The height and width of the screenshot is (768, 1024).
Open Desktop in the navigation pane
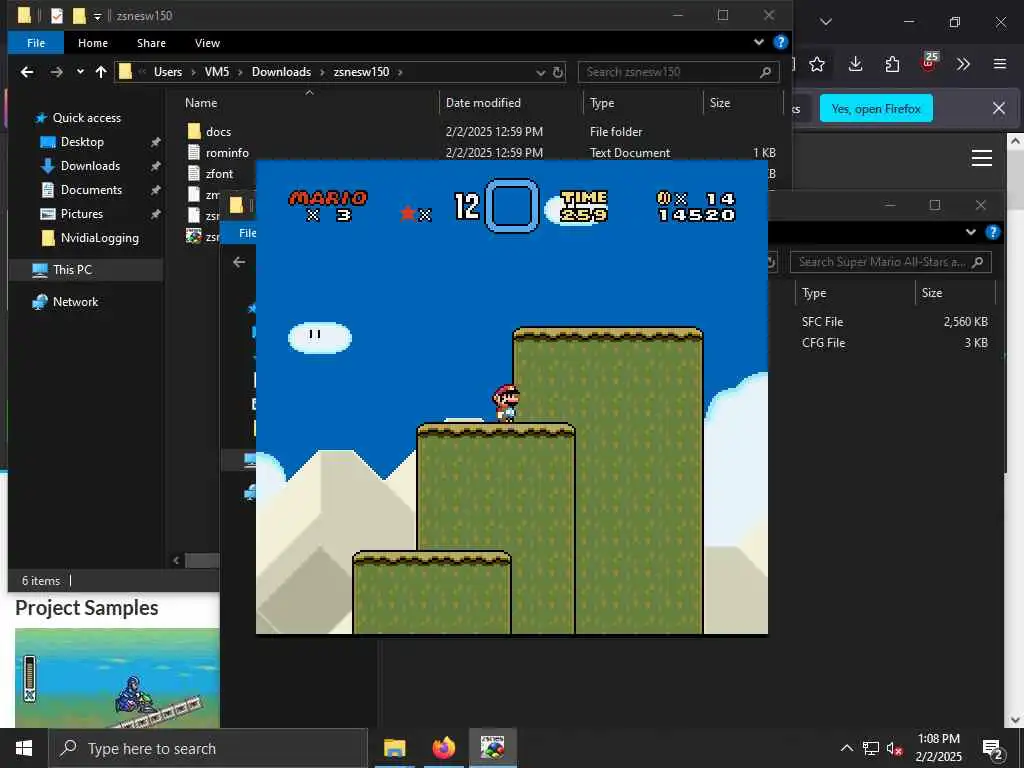(x=82, y=142)
